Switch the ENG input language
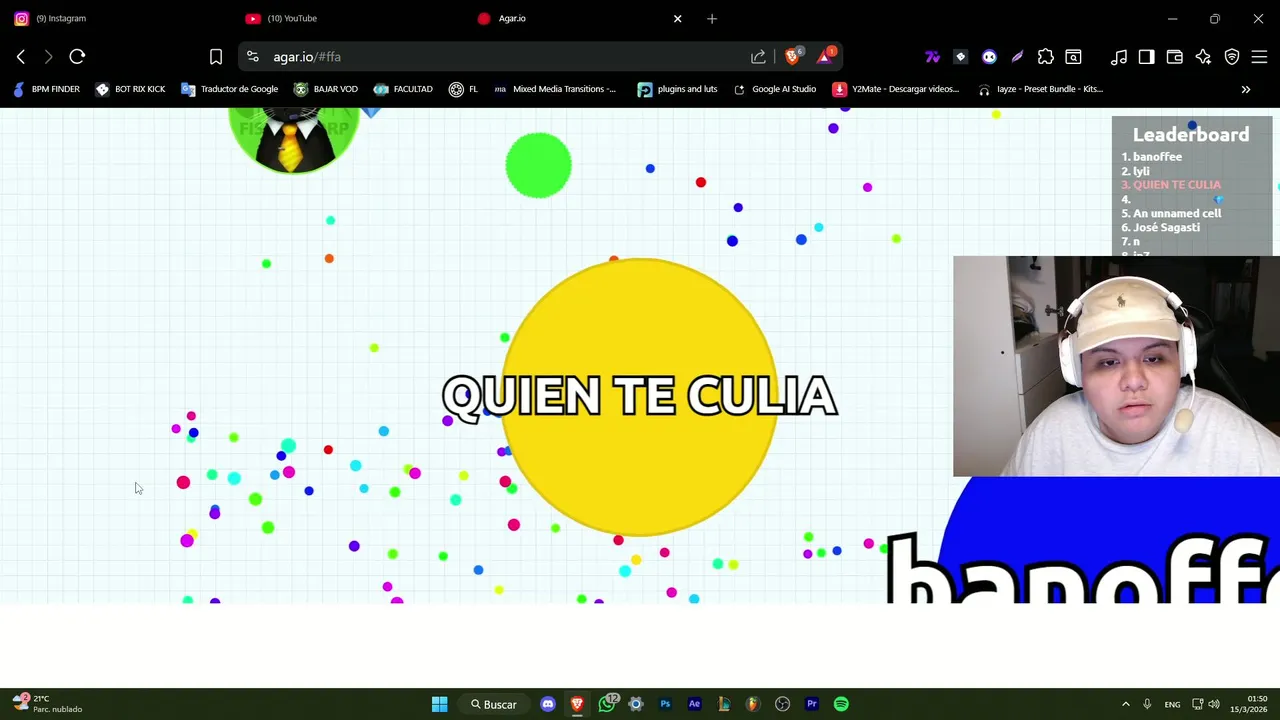Image resolution: width=1280 pixels, height=720 pixels. coord(1172,704)
